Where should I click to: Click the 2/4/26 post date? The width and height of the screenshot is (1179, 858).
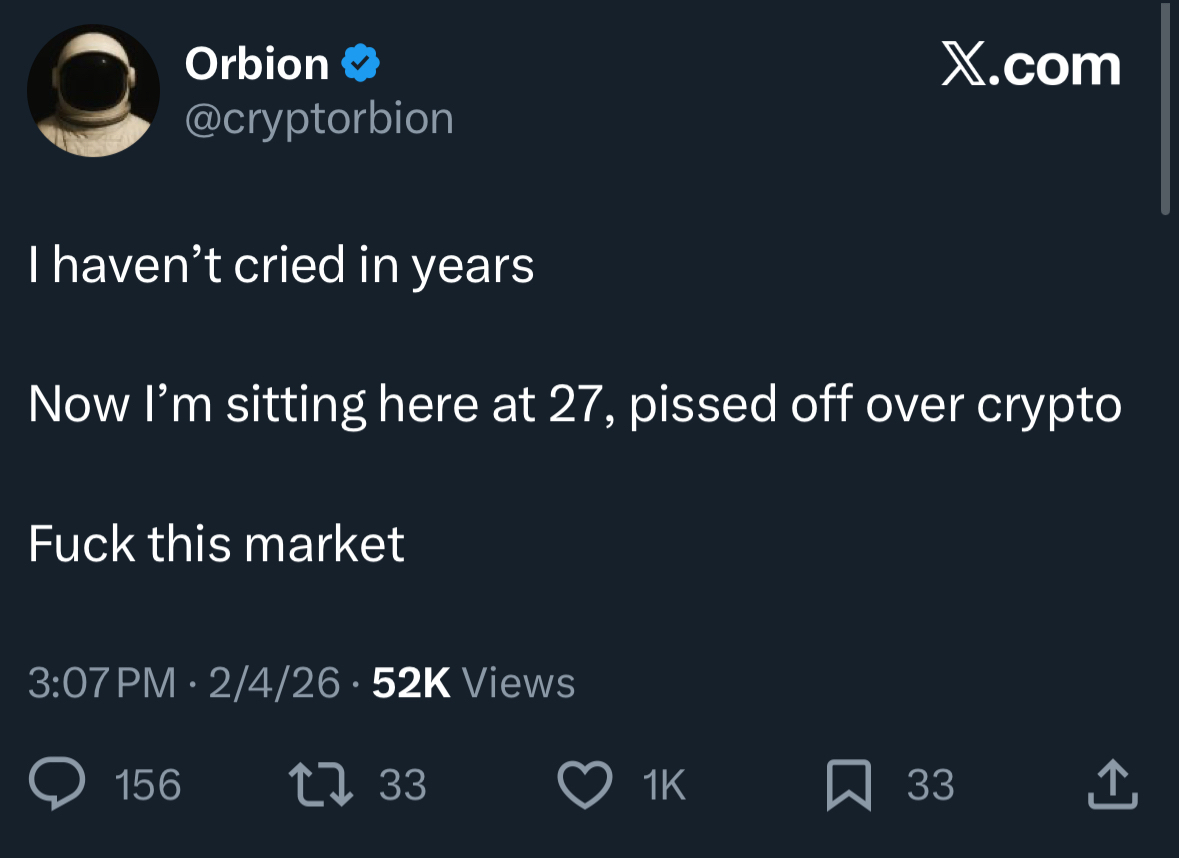tap(274, 683)
